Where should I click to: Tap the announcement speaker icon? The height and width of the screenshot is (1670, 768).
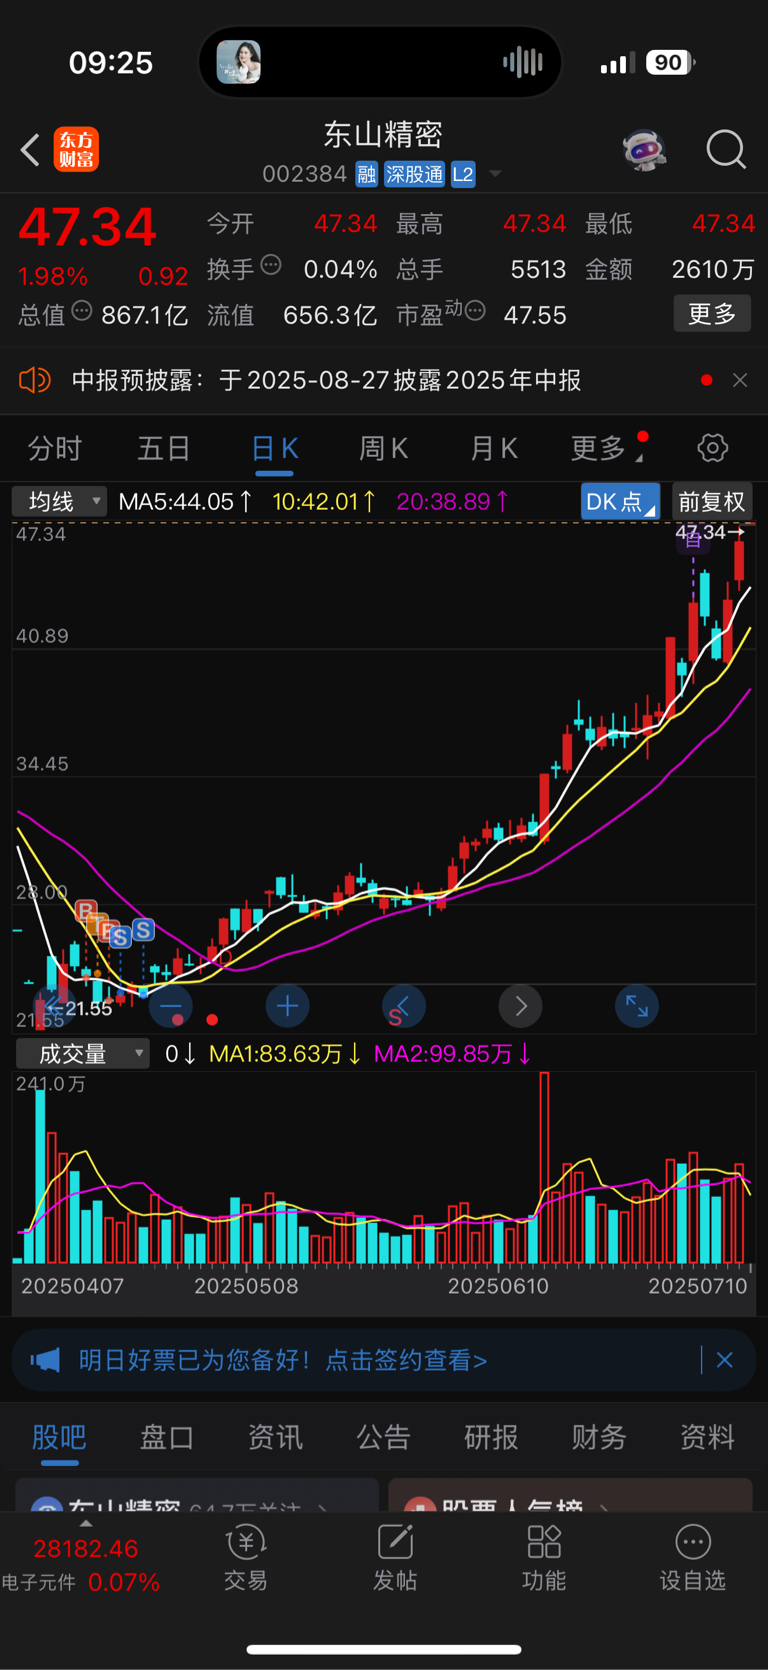point(35,380)
